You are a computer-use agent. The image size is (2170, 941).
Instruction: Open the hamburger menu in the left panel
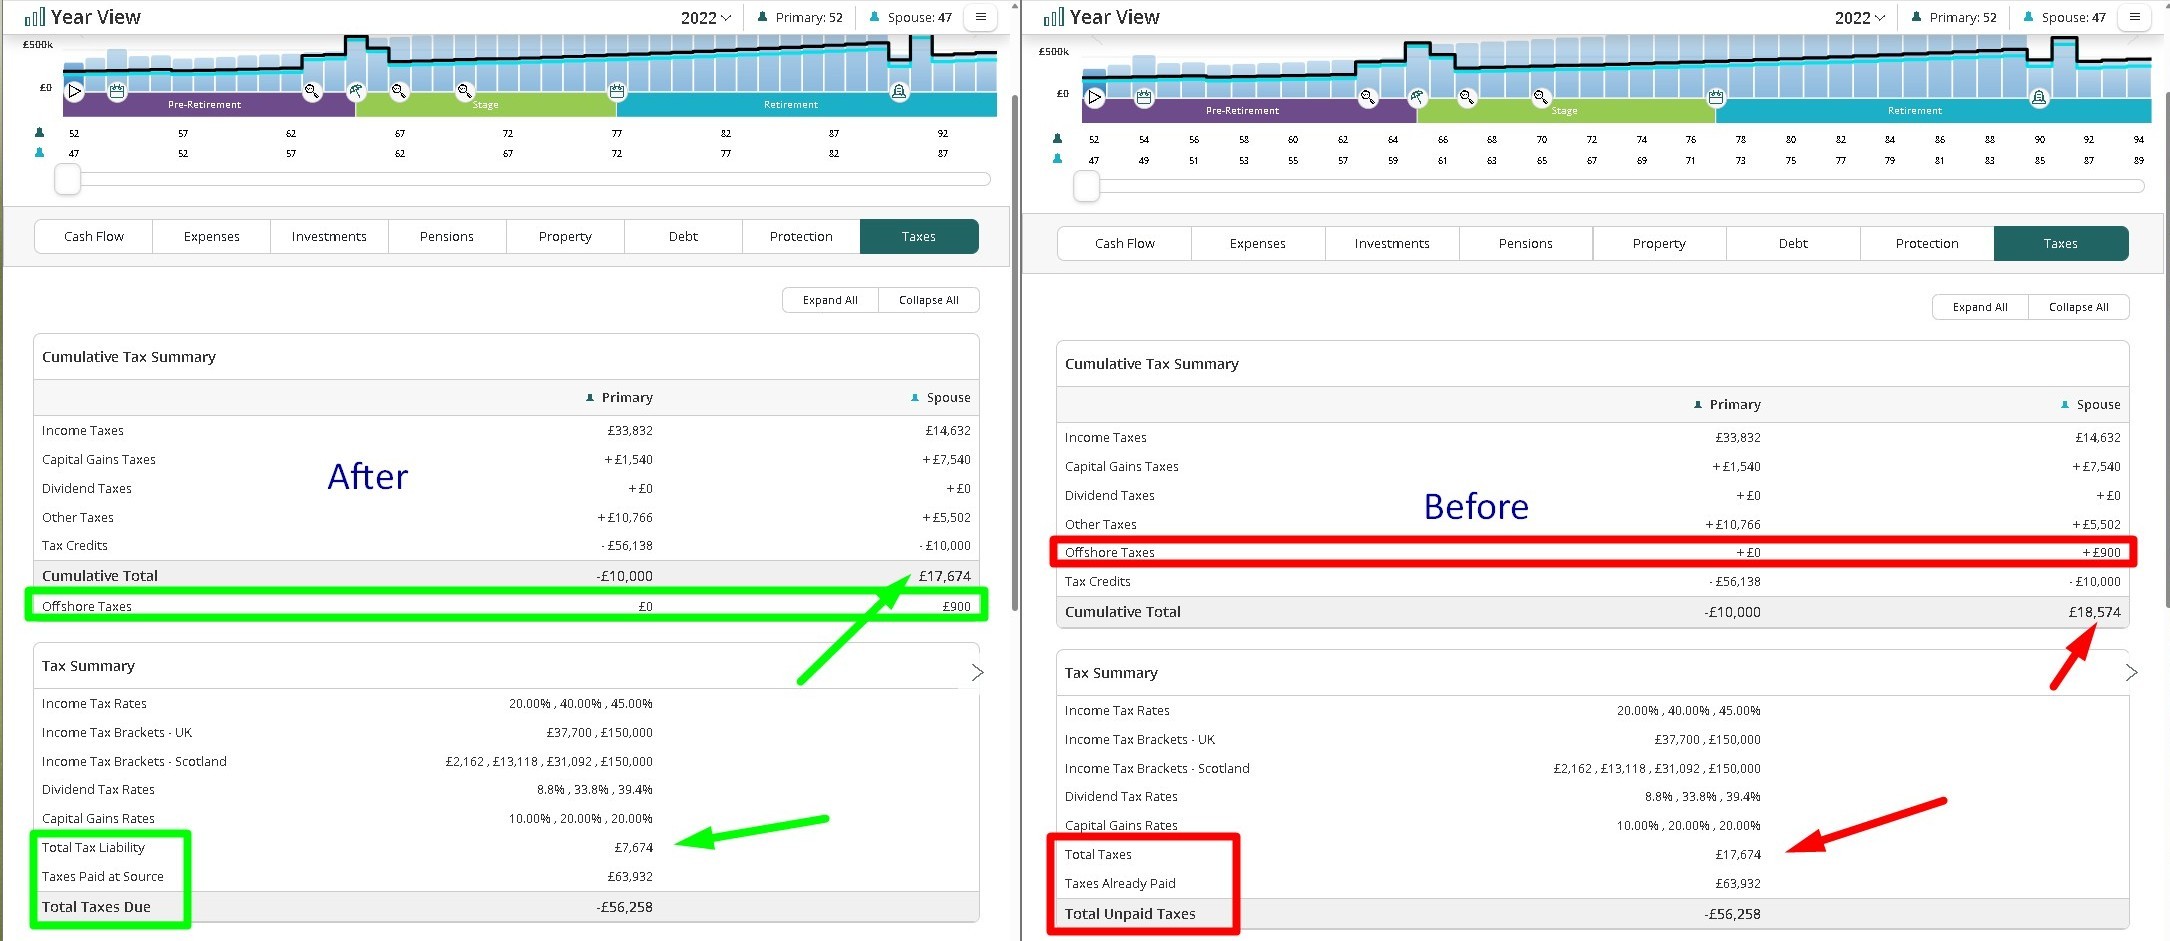[981, 17]
